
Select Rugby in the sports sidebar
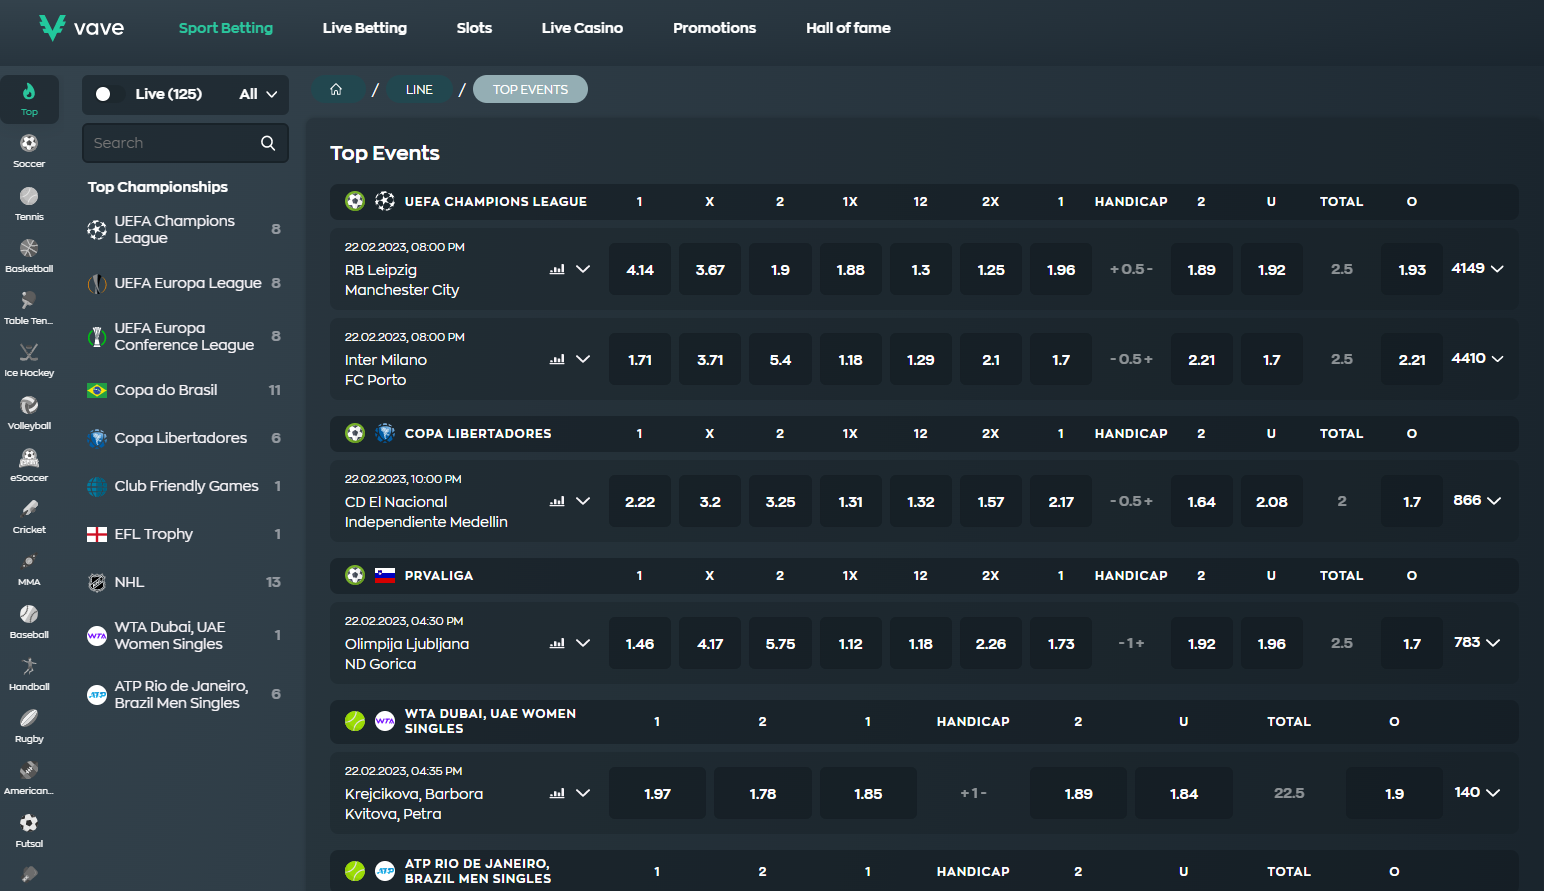point(29,725)
